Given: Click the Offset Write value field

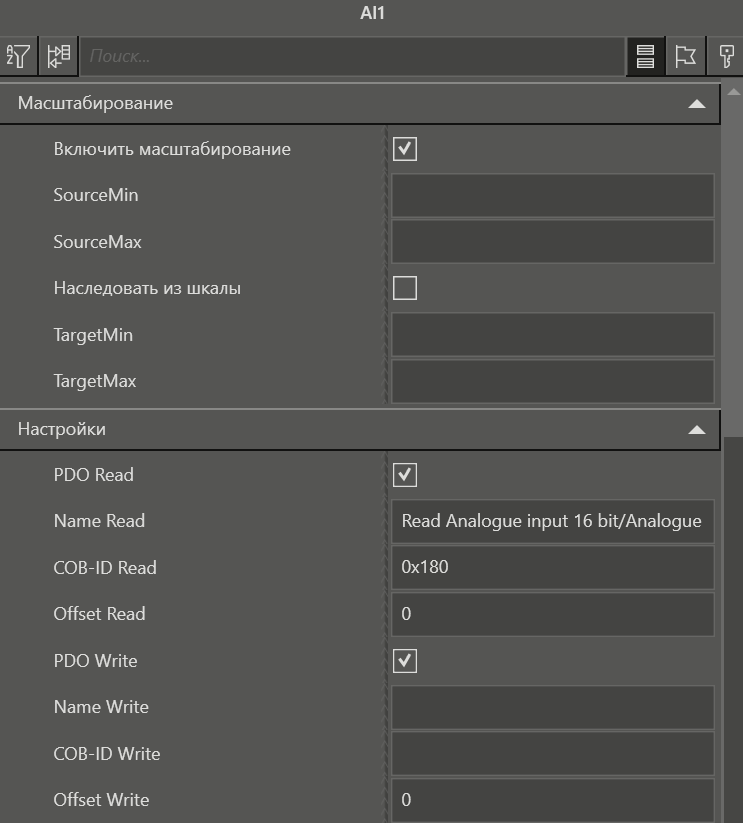Looking at the screenshot, I should (x=553, y=800).
